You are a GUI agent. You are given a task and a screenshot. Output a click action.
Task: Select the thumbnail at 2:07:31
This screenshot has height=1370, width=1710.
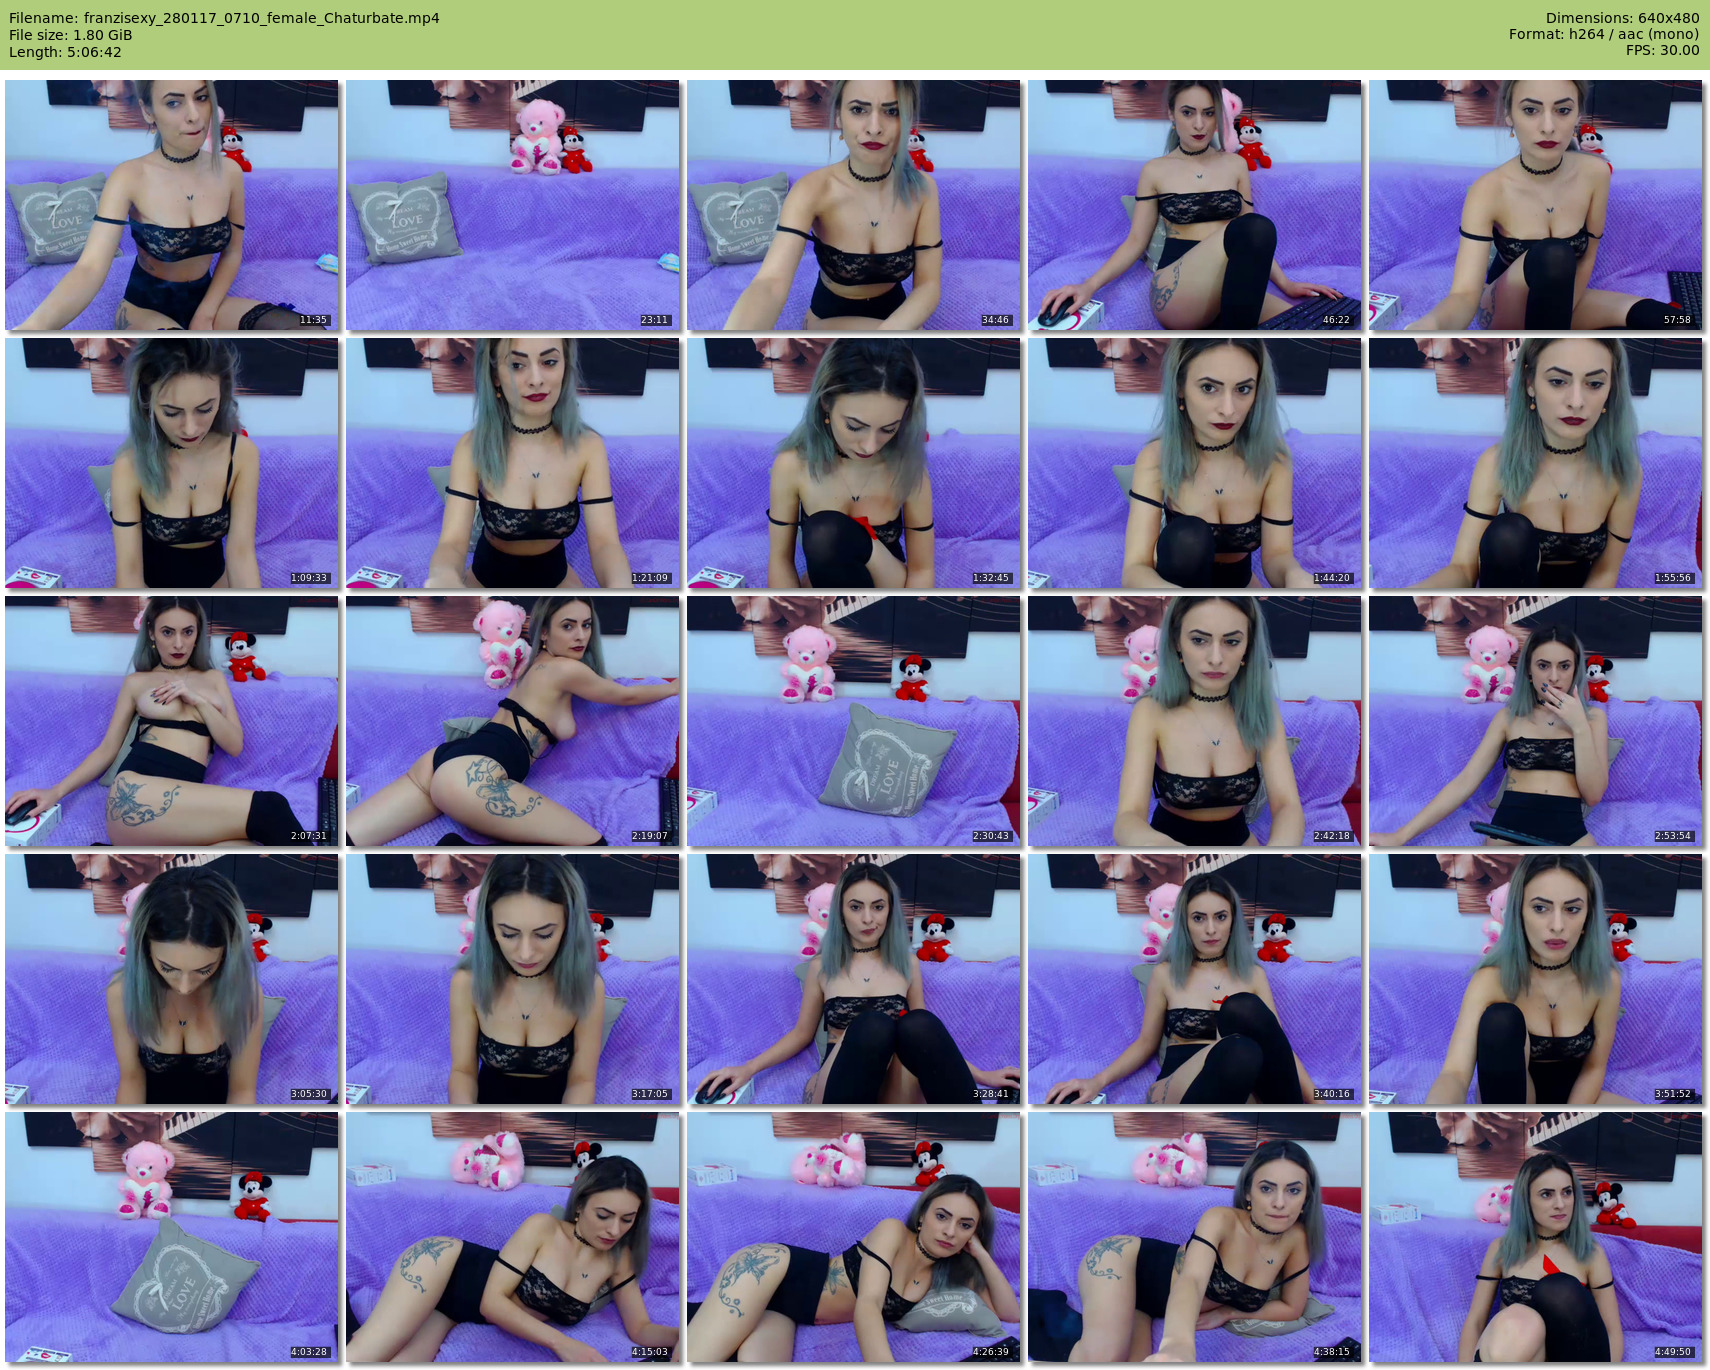pos(172,721)
